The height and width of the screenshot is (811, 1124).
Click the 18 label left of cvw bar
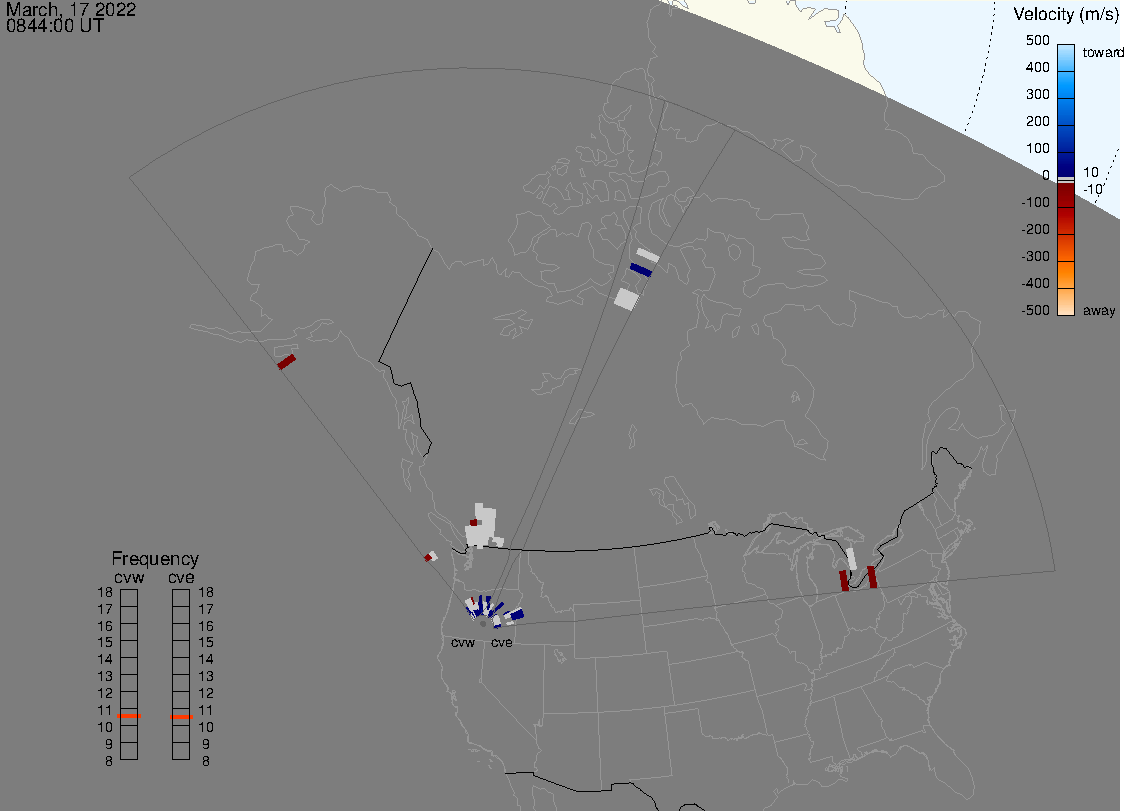coord(105,592)
